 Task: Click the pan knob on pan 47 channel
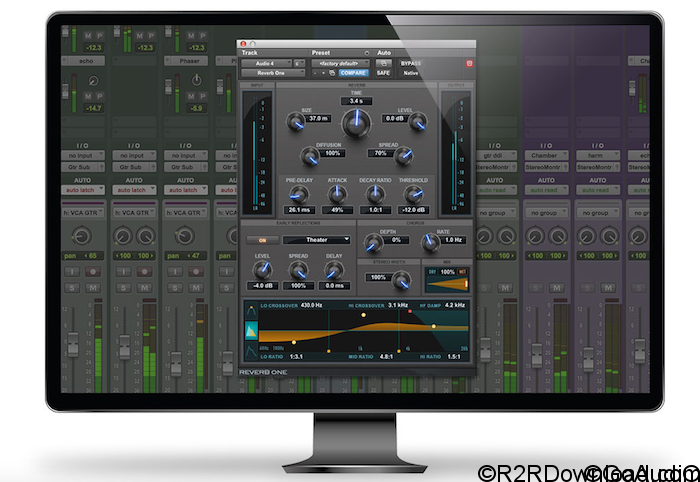pyautogui.click(x=184, y=236)
